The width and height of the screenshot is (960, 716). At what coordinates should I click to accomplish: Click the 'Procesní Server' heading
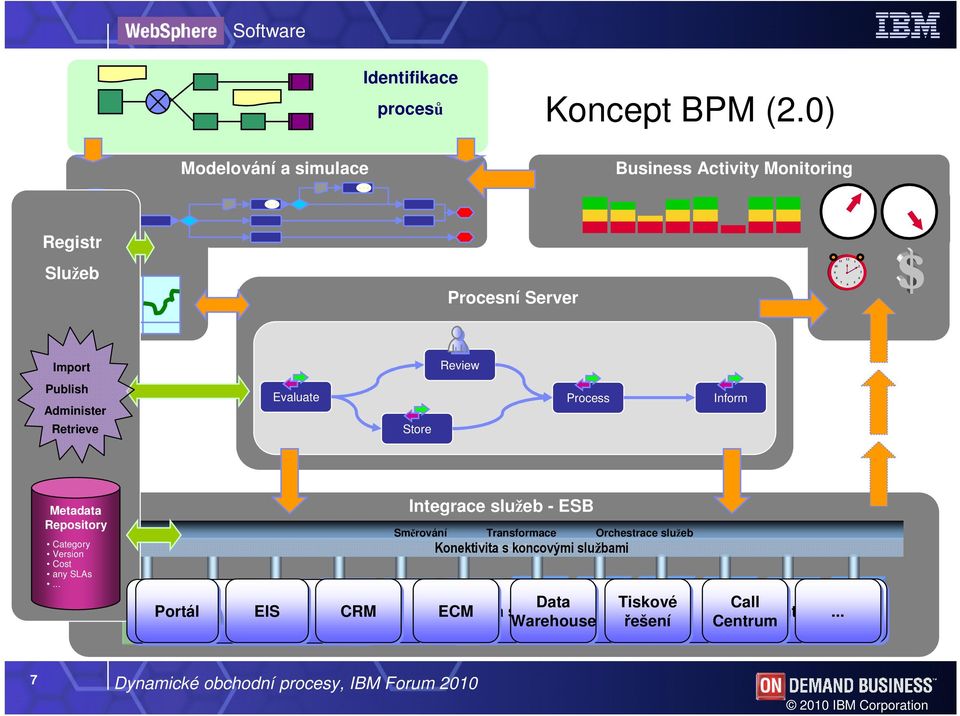click(x=512, y=298)
